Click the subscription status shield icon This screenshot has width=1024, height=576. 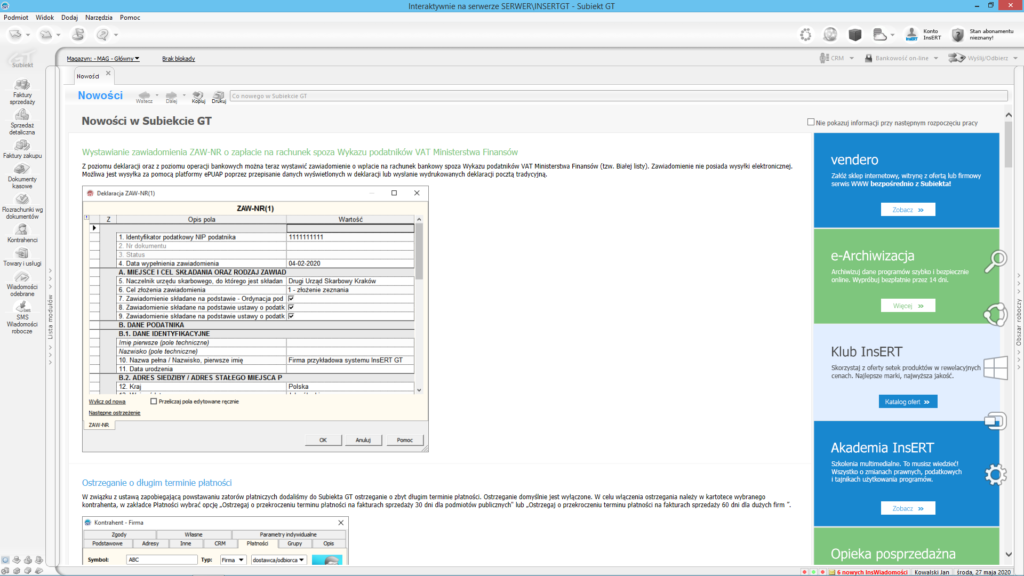[x=957, y=35]
